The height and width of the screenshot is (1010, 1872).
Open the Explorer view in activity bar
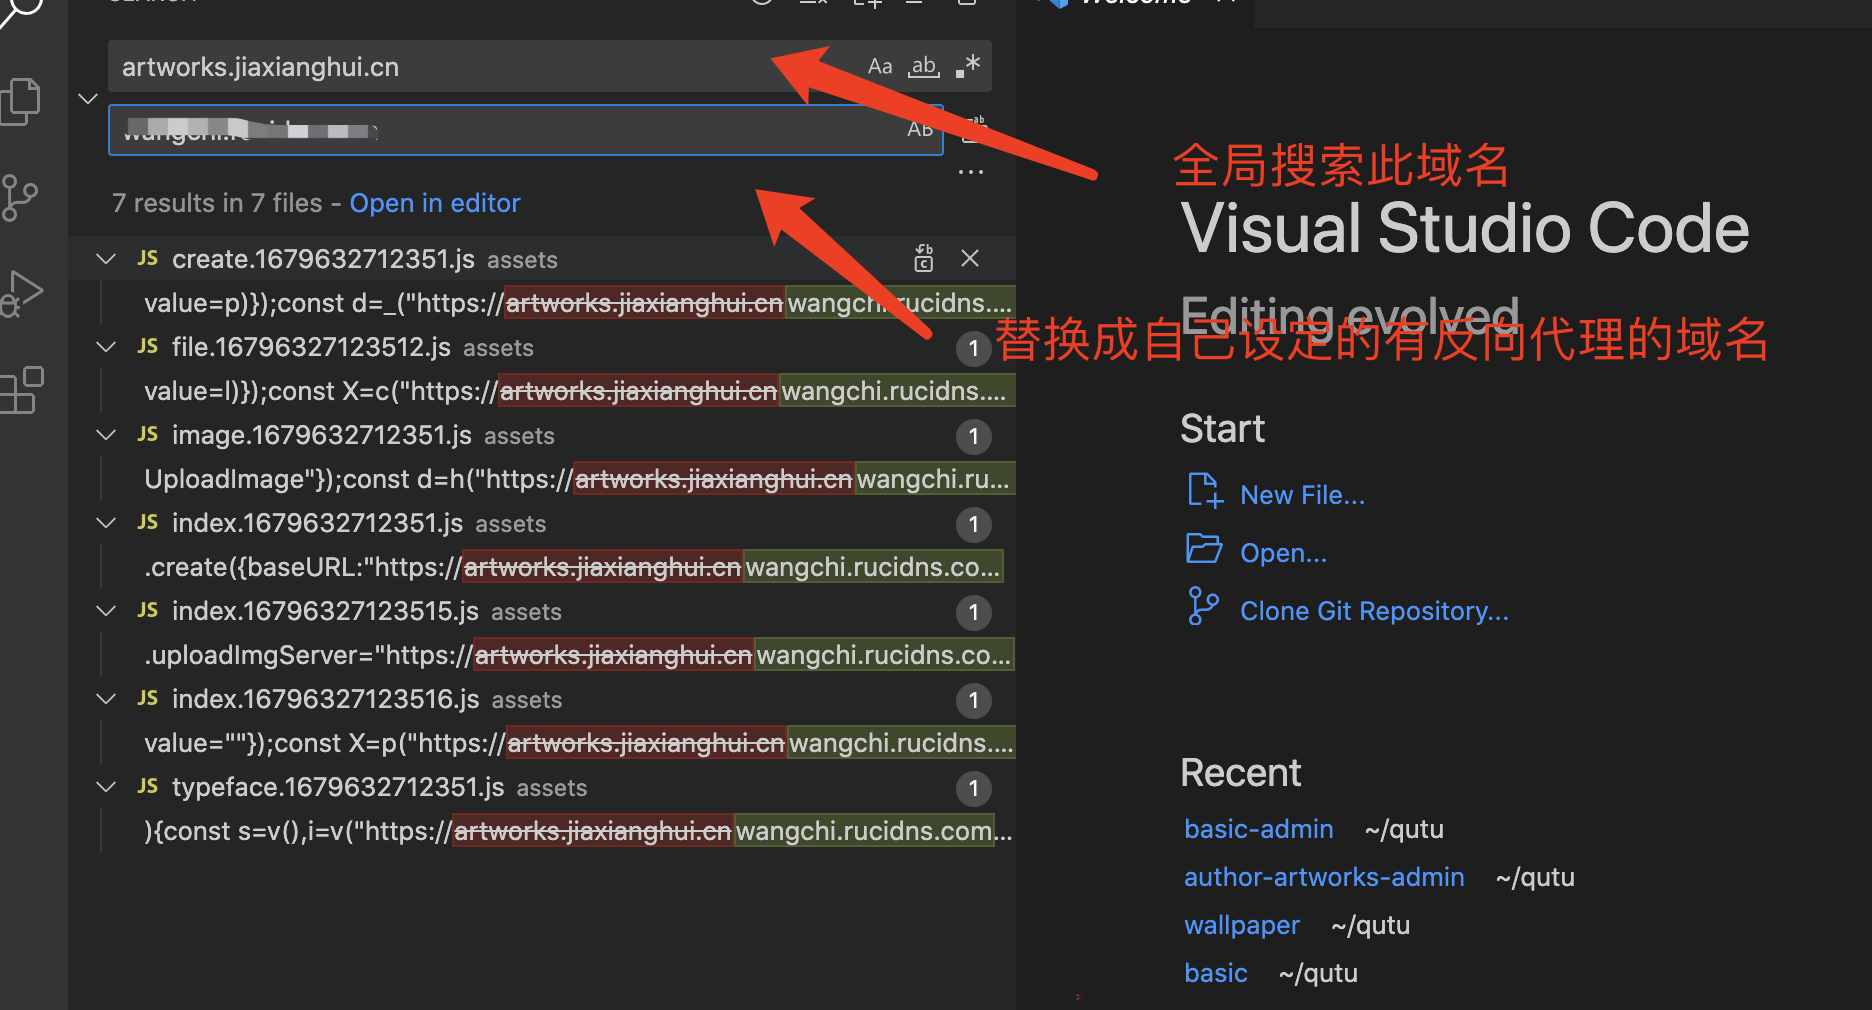[22, 101]
